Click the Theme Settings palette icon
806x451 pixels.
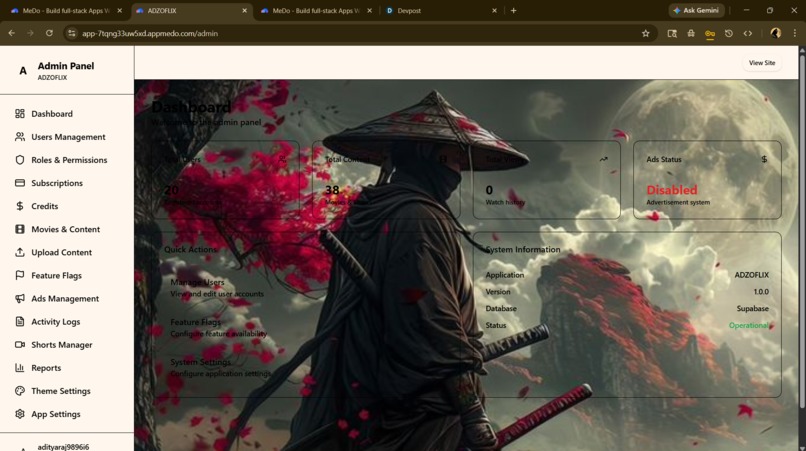tap(20, 391)
